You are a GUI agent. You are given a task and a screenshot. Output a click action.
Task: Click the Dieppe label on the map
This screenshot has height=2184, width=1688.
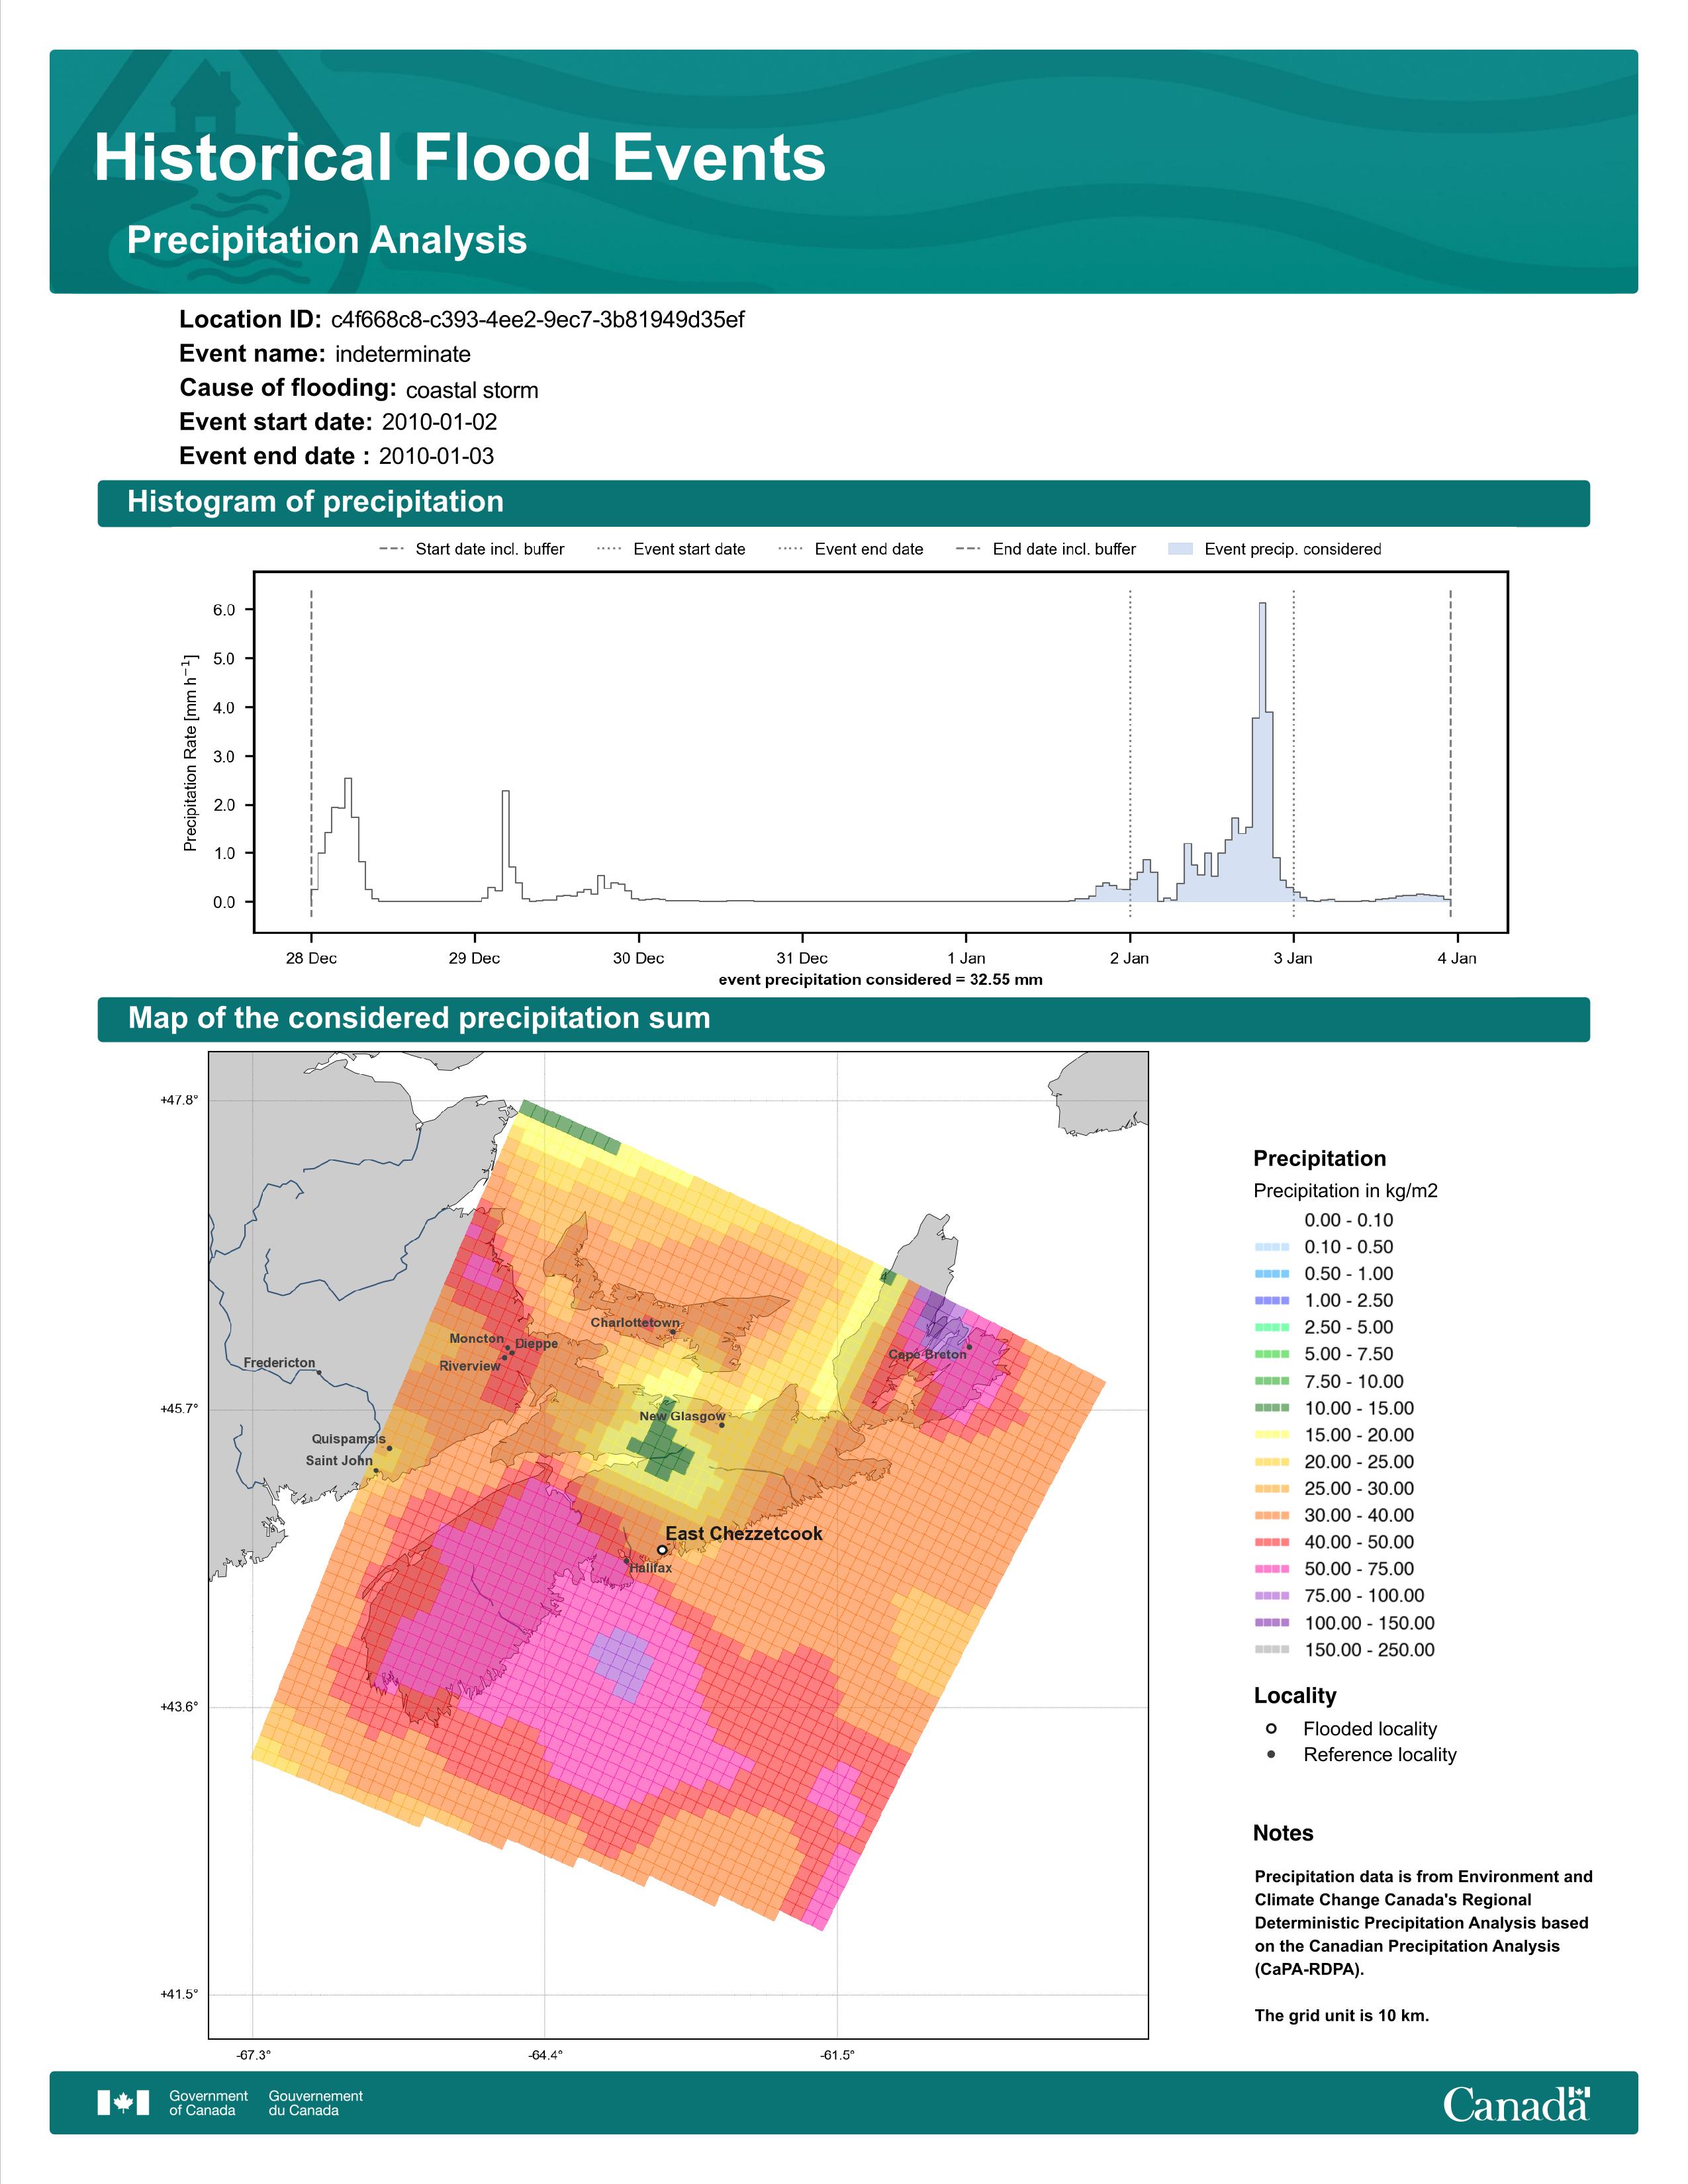[537, 1343]
